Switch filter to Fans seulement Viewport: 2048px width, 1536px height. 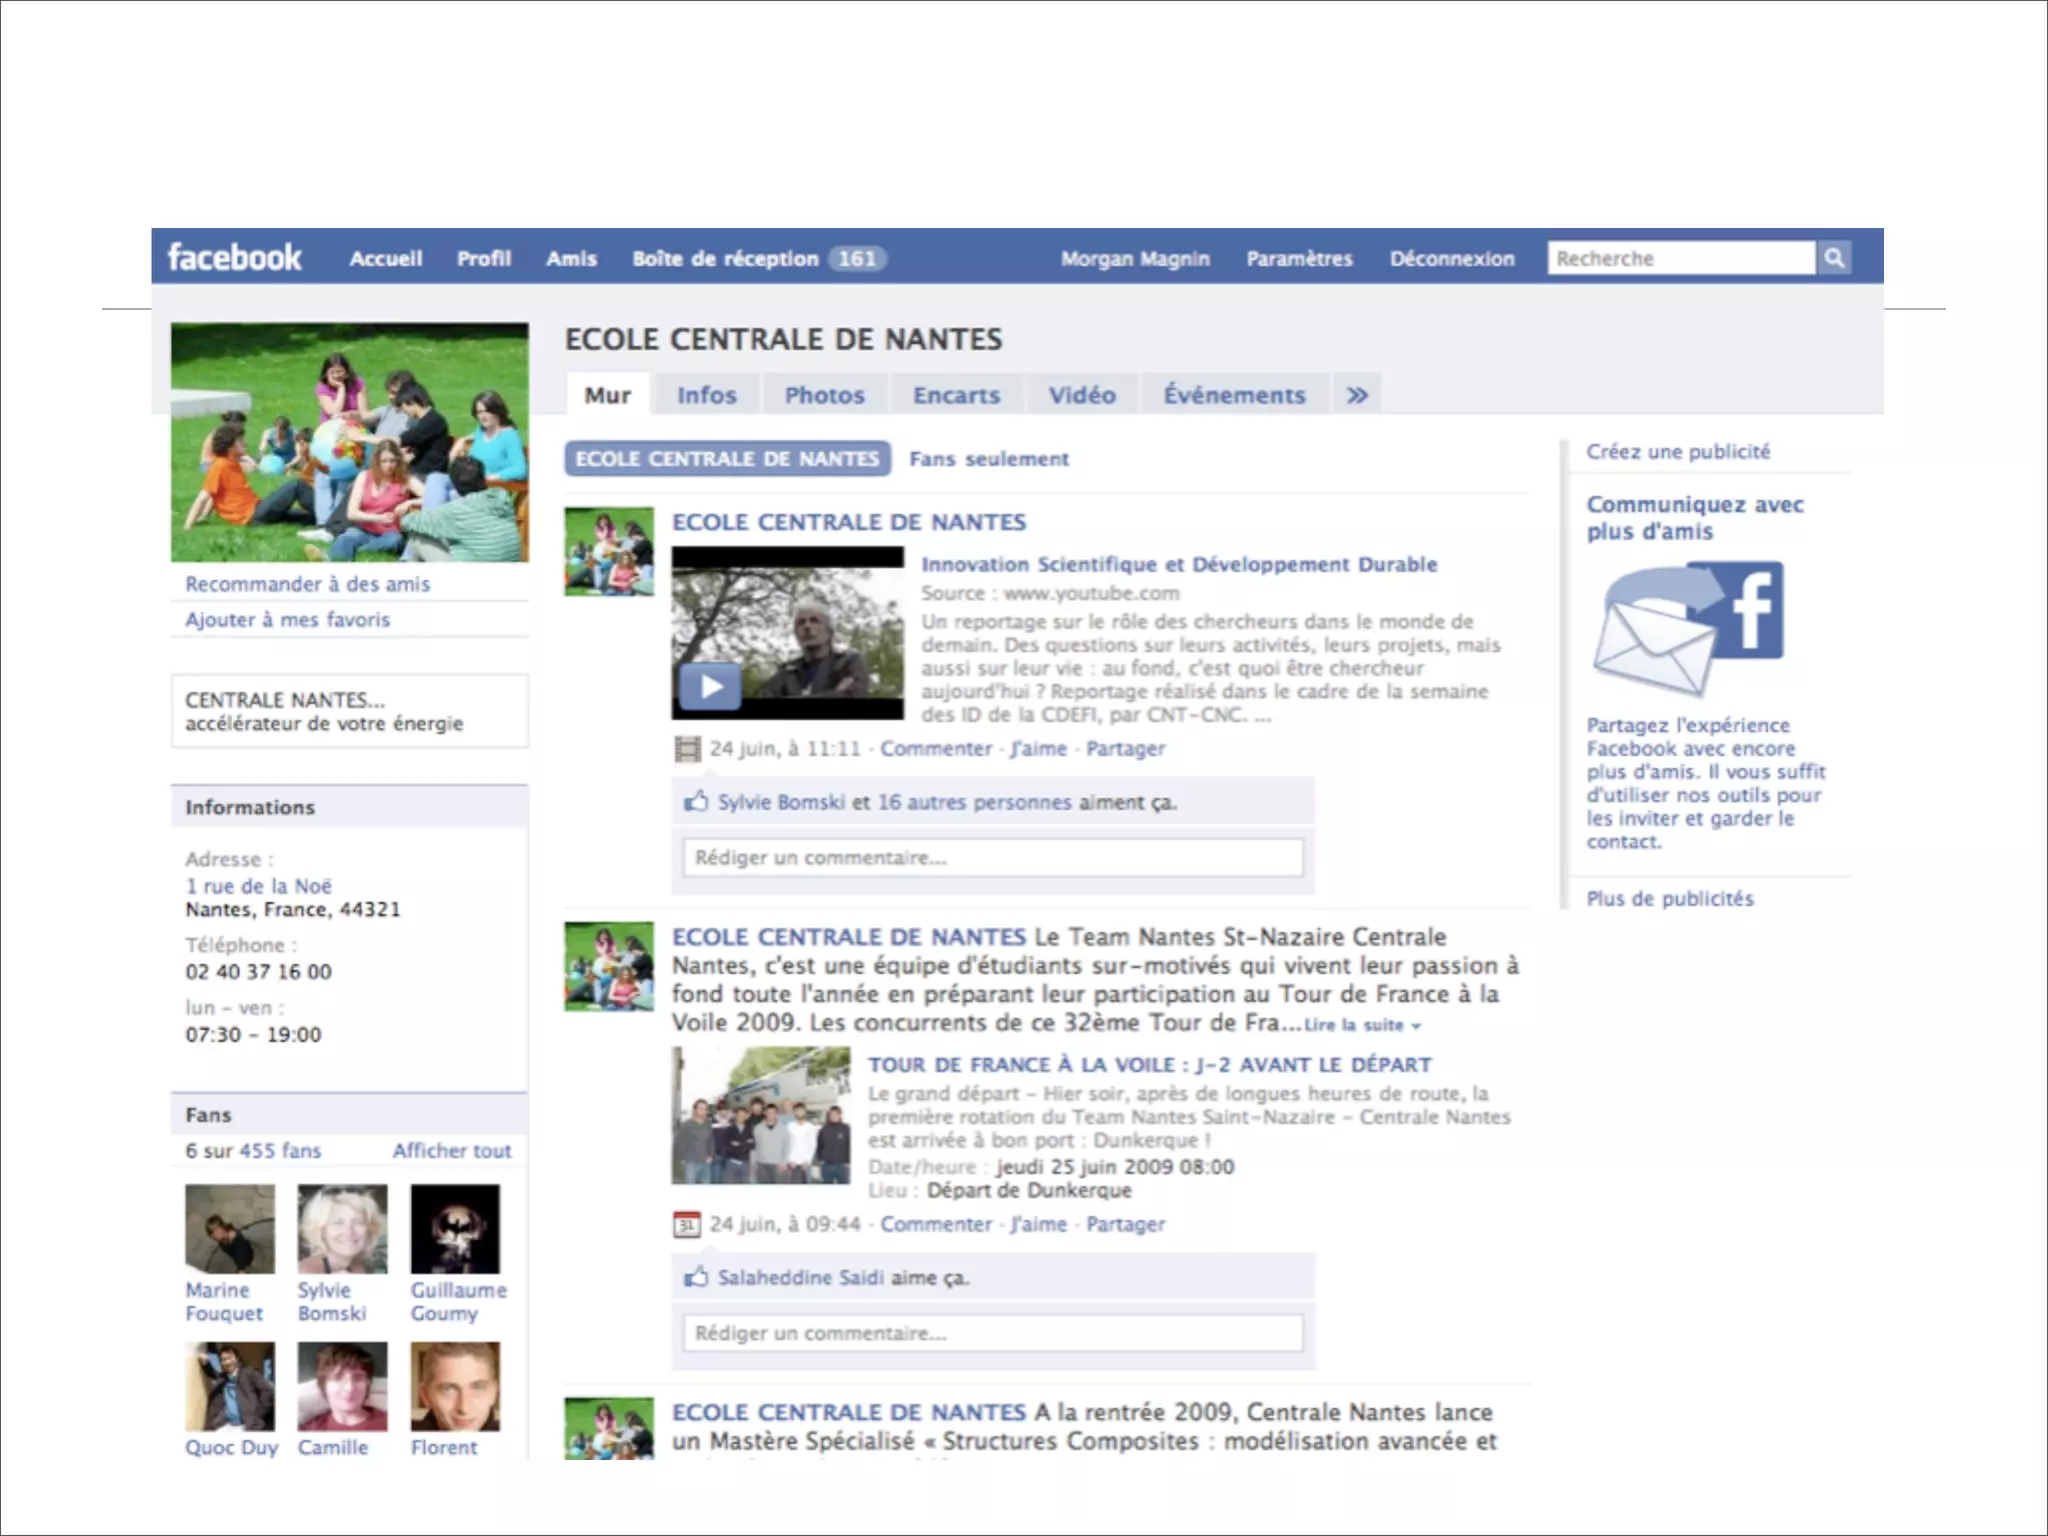pos(988,459)
